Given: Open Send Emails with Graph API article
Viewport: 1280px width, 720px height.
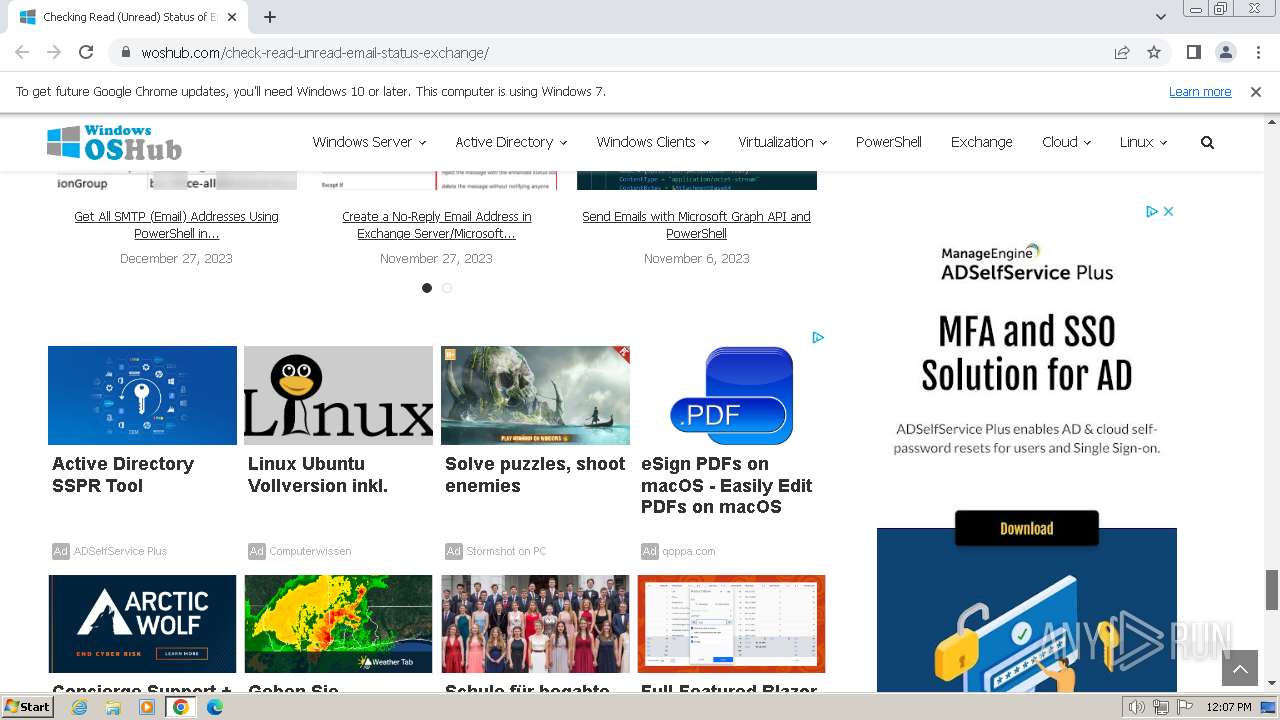Looking at the screenshot, I should (696, 225).
